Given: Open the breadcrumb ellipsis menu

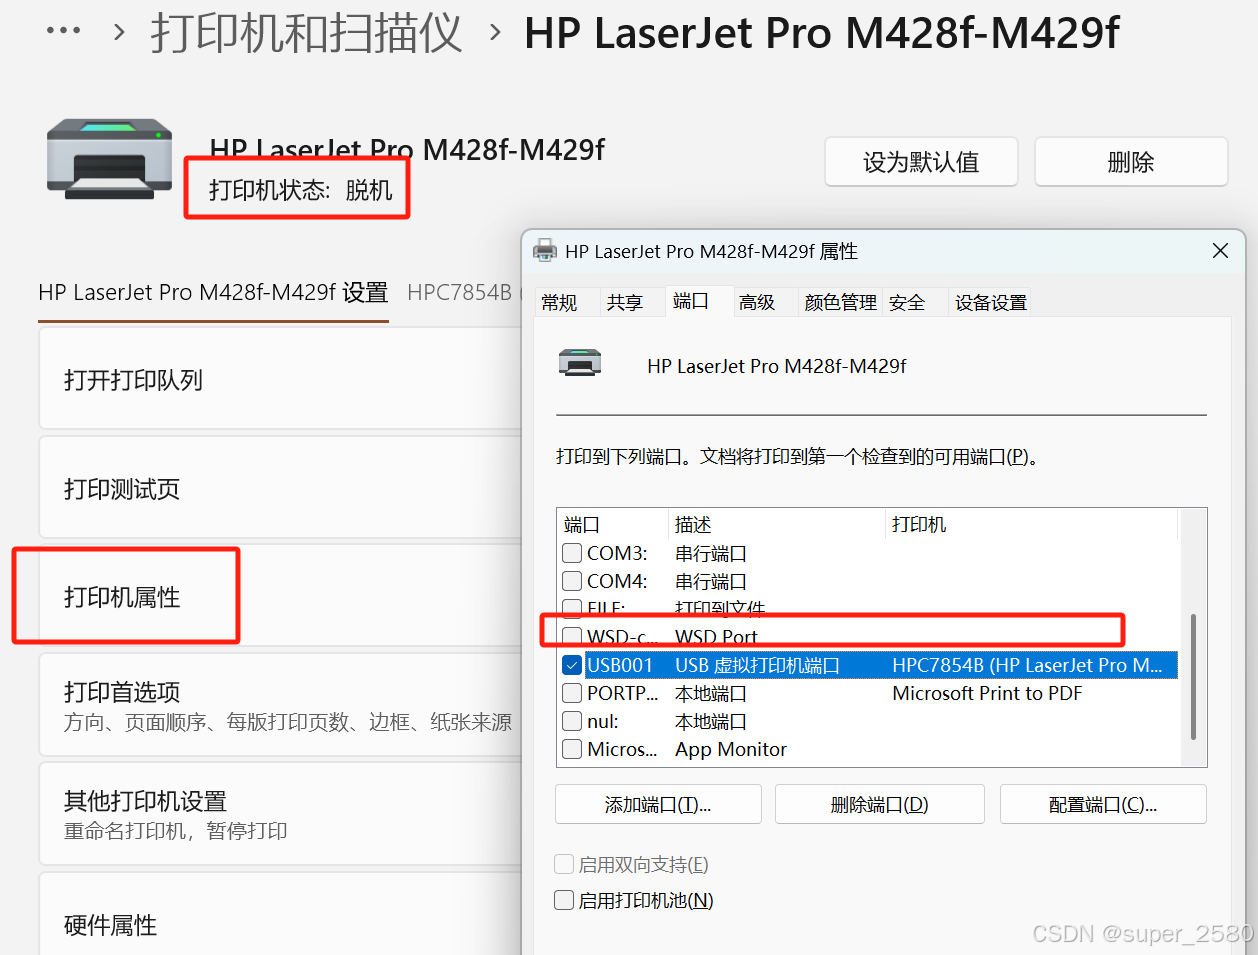Looking at the screenshot, I should 64,31.
